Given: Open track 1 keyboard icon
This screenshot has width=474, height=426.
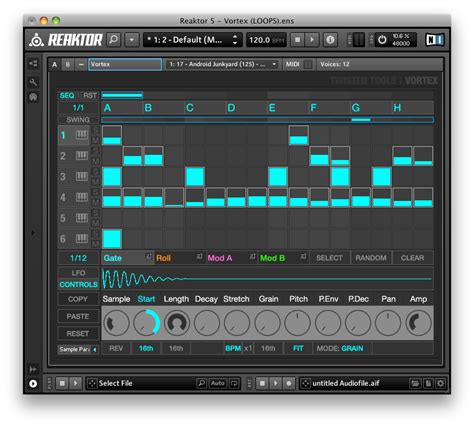Looking at the screenshot, I should (82, 135).
